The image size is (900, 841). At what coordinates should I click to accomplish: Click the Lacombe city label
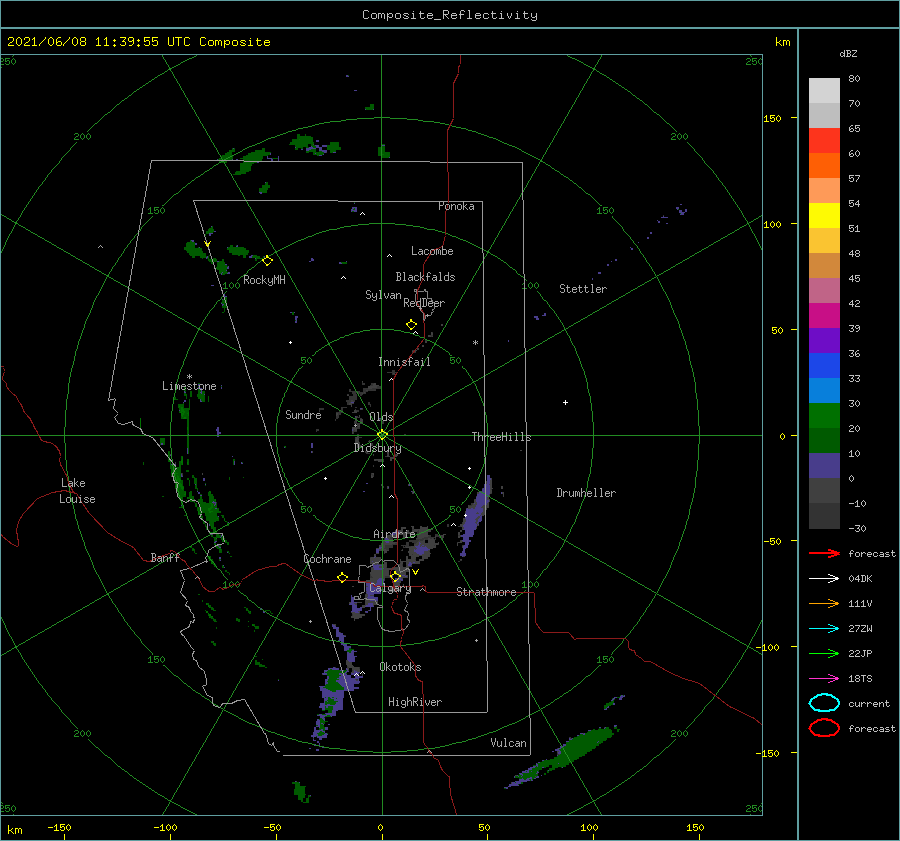(432, 251)
